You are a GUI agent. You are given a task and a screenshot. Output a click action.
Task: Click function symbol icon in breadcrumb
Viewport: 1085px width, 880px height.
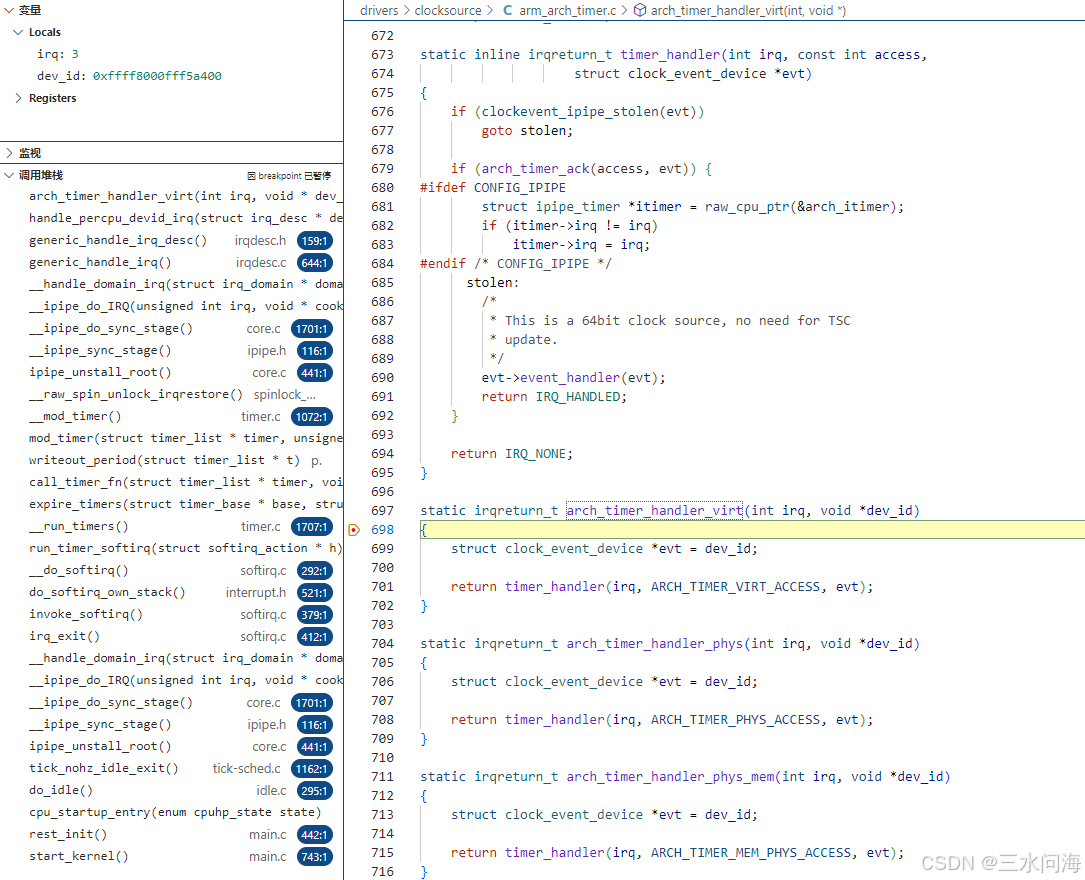click(640, 10)
